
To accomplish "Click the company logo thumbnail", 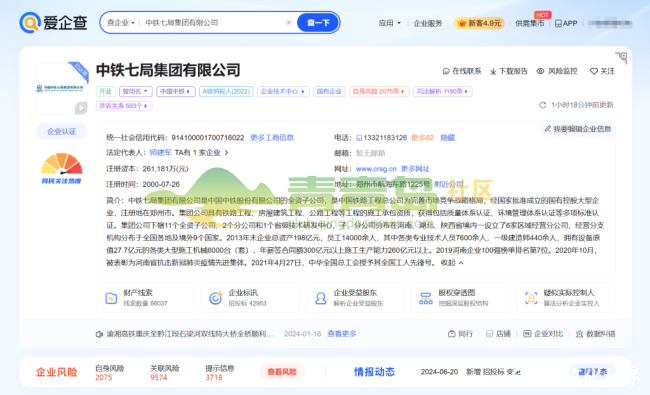I will point(62,88).
